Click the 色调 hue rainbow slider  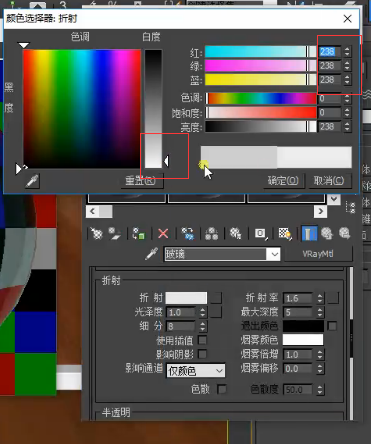click(260, 98)
